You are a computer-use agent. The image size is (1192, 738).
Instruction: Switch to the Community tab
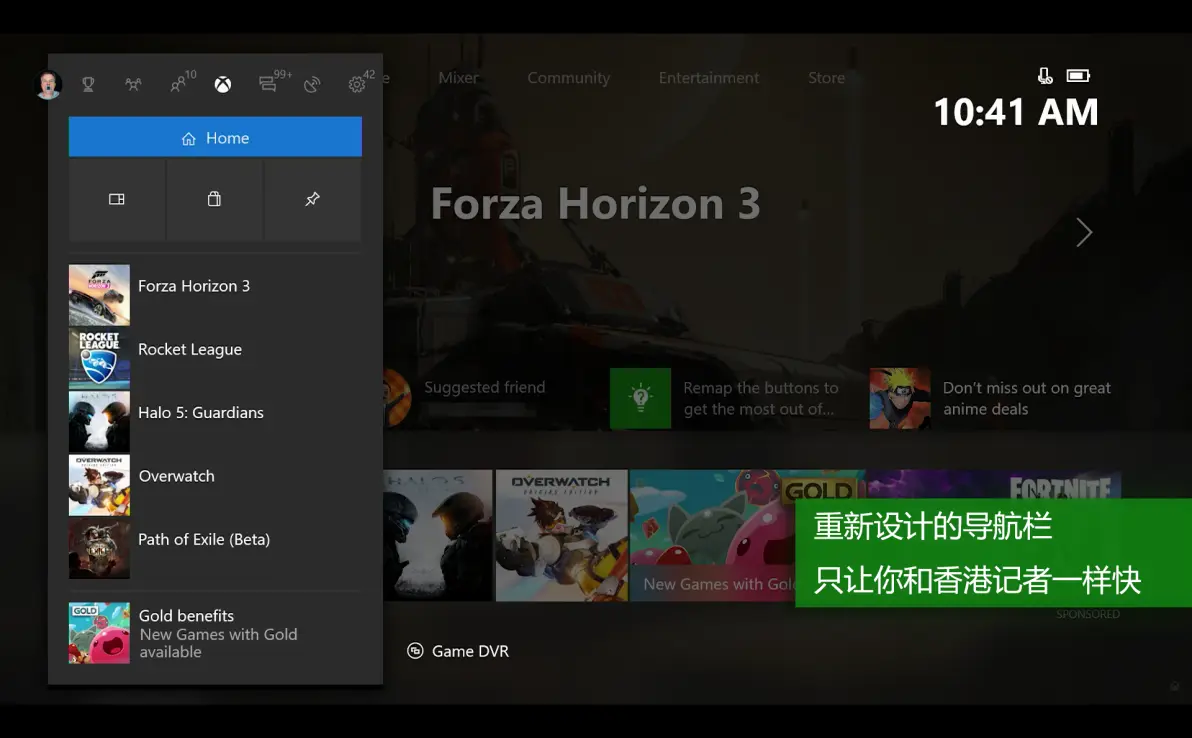click(x=569, y=78)
